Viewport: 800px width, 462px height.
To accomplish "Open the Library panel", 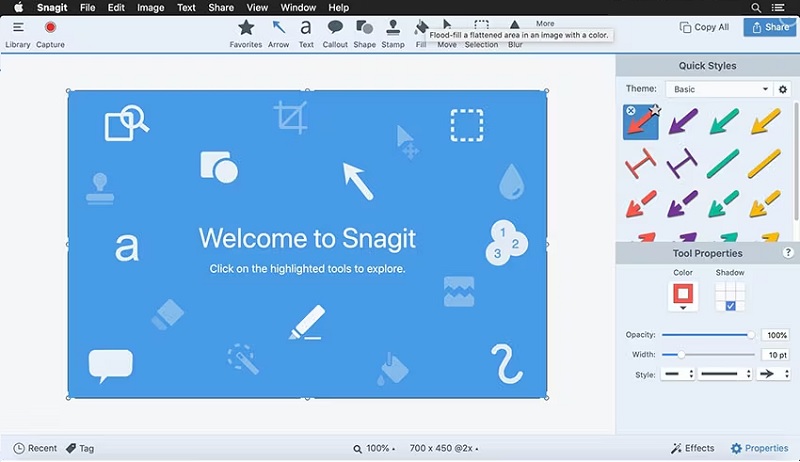I will tap(18, 34).
